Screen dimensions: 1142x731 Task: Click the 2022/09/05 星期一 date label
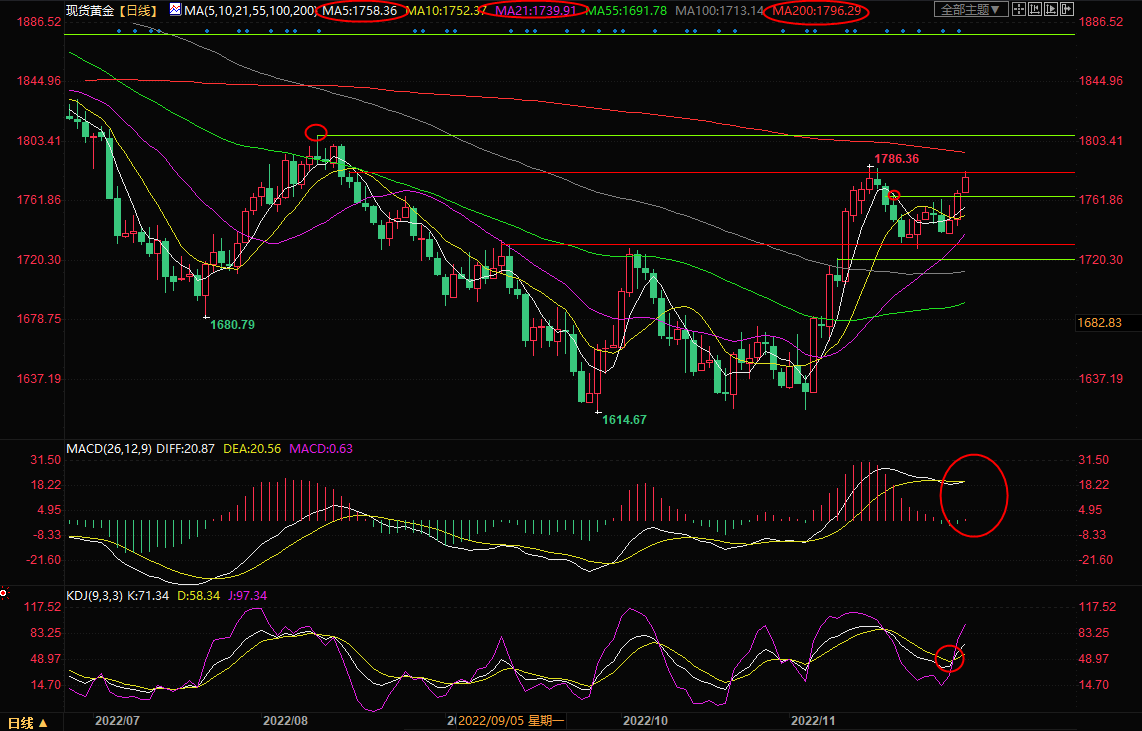point(511,721)
